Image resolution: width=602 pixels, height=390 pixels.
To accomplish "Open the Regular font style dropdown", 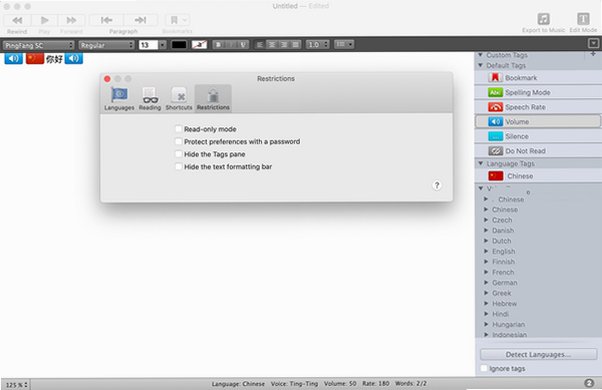I will point(106,45).
